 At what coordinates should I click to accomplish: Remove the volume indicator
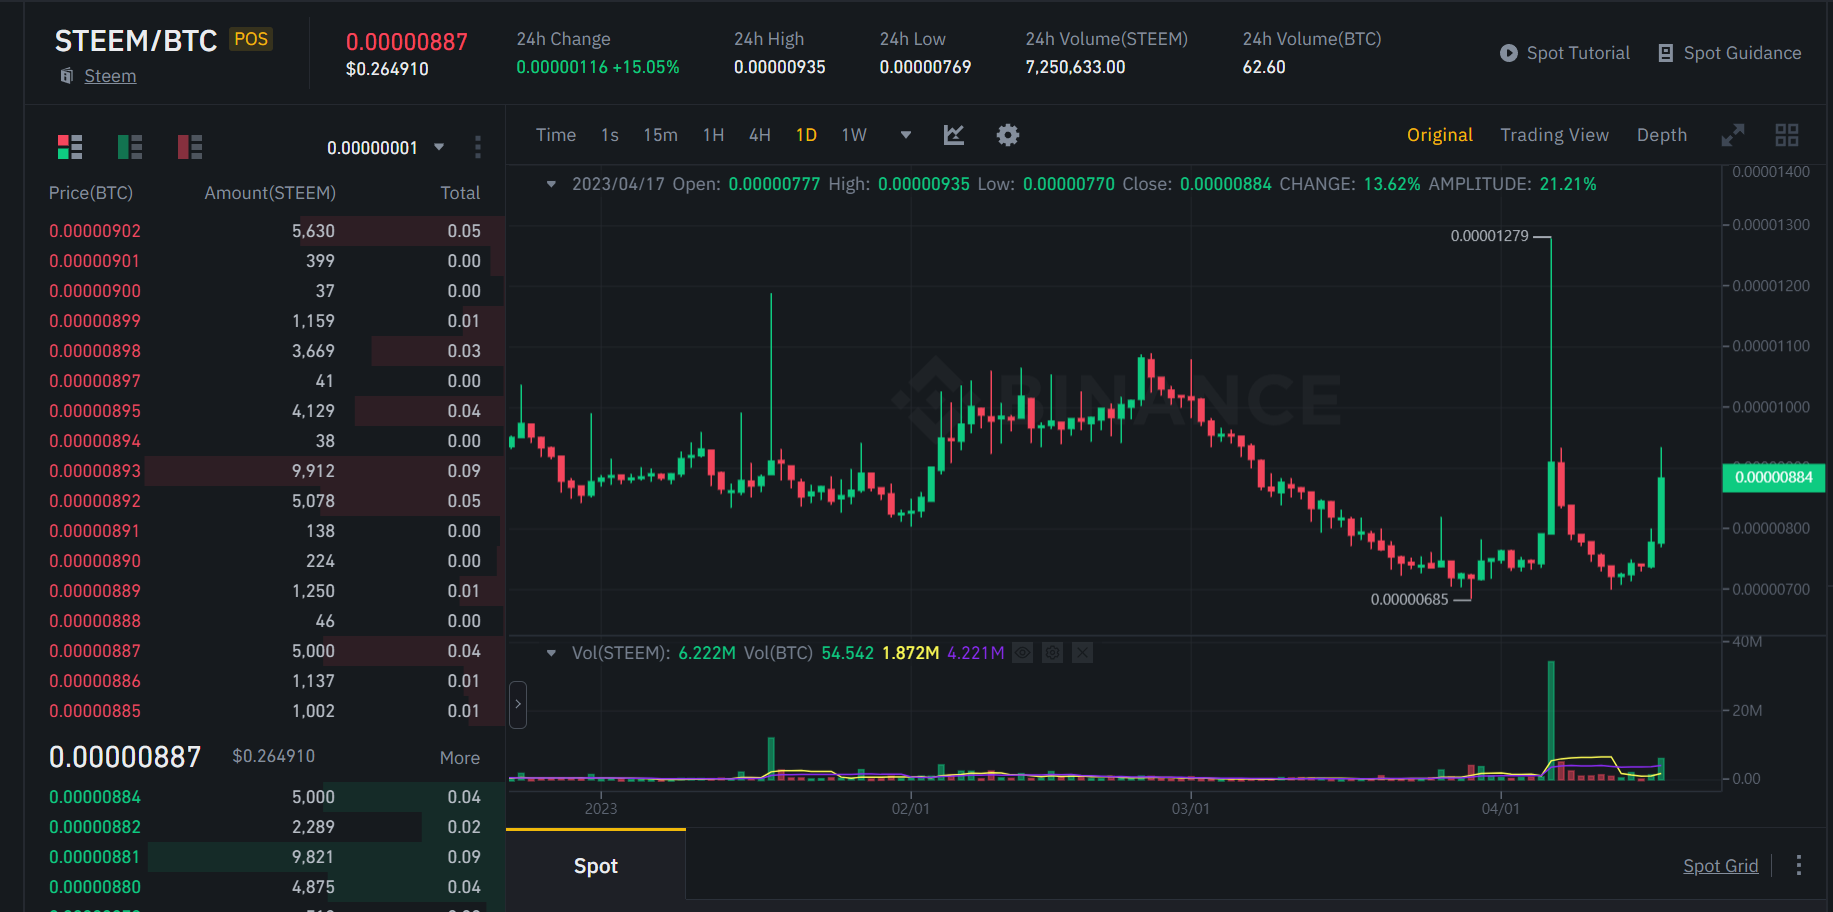1082,653
